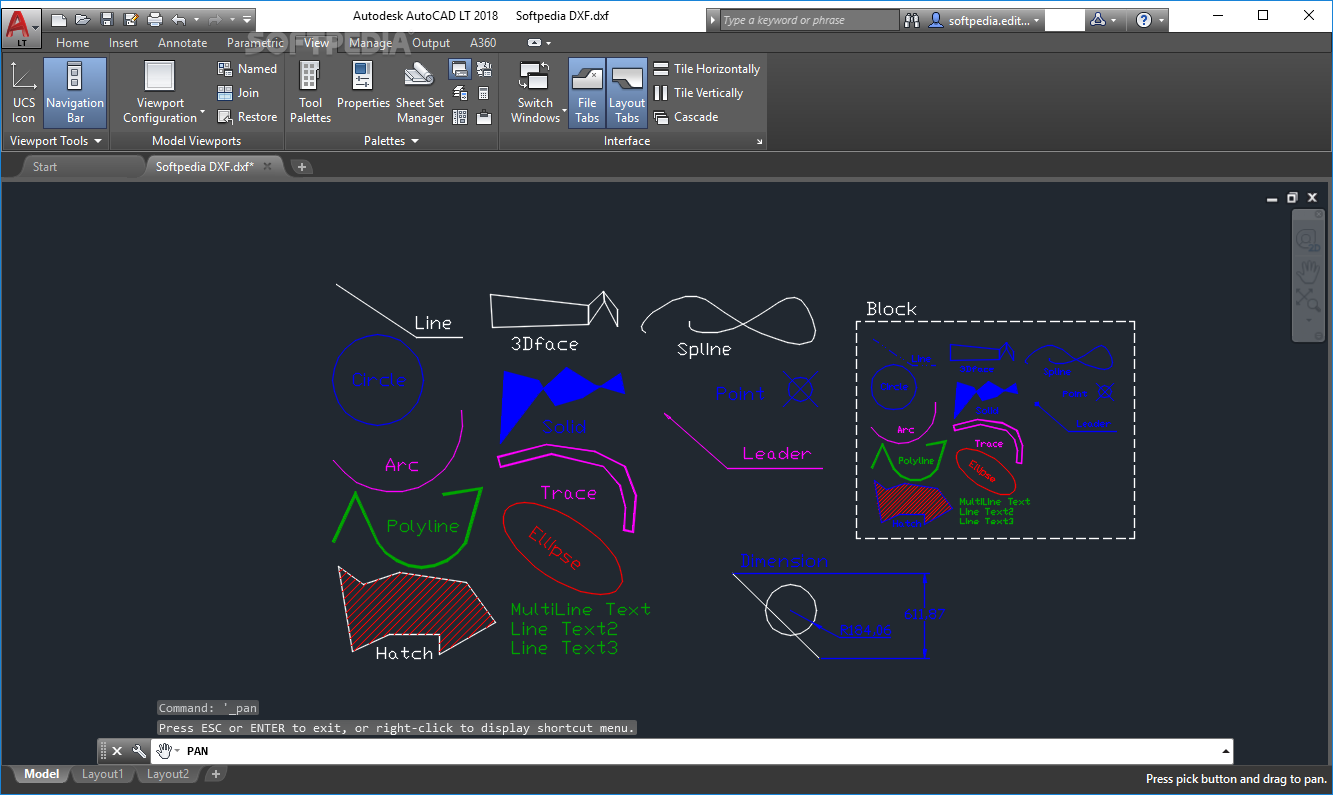Click the UCS Icon tool
The height and width of the screenshot is (795, 1333).
point(24,91)
